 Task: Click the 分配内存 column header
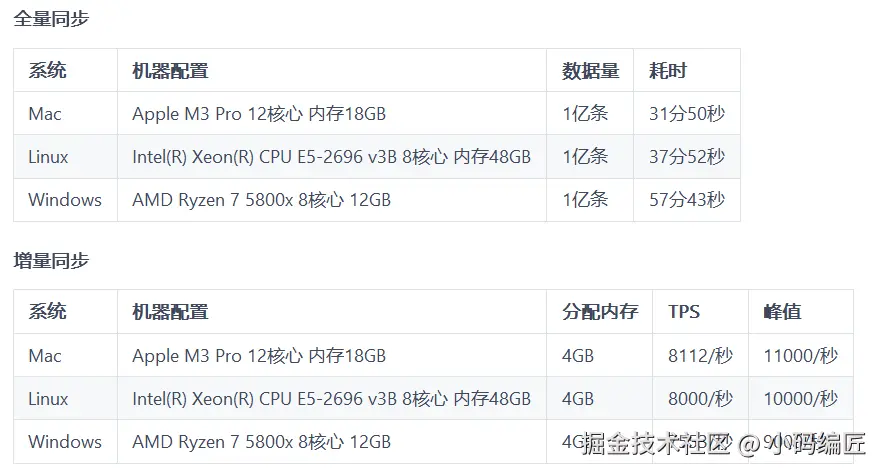[600, 312]
